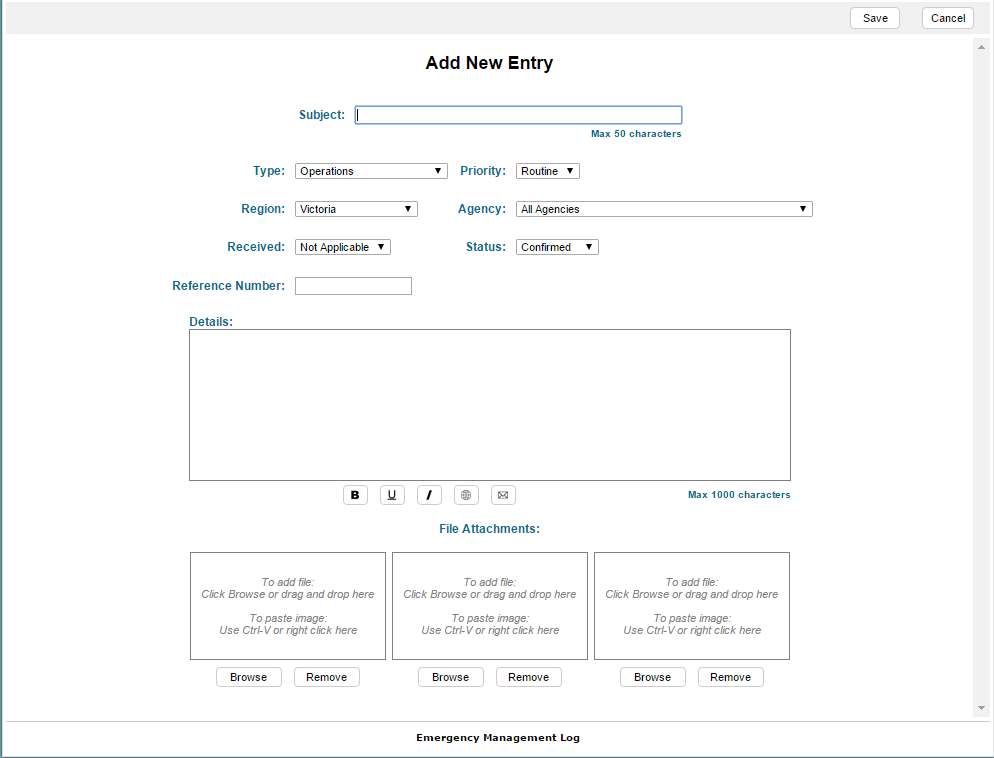994x758 pixels.
Task: Click the Save button
Action: pyautogui.click(x=875, y=18)
